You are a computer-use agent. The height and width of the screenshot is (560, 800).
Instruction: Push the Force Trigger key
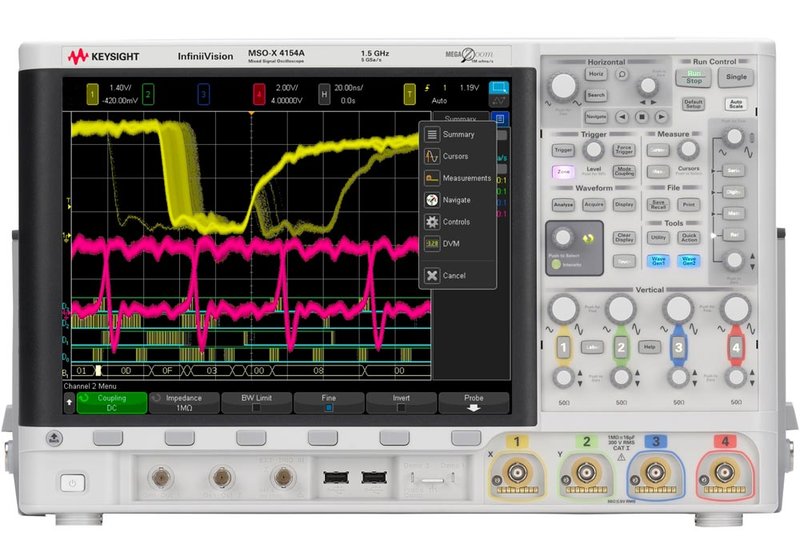tap(624, 150)
